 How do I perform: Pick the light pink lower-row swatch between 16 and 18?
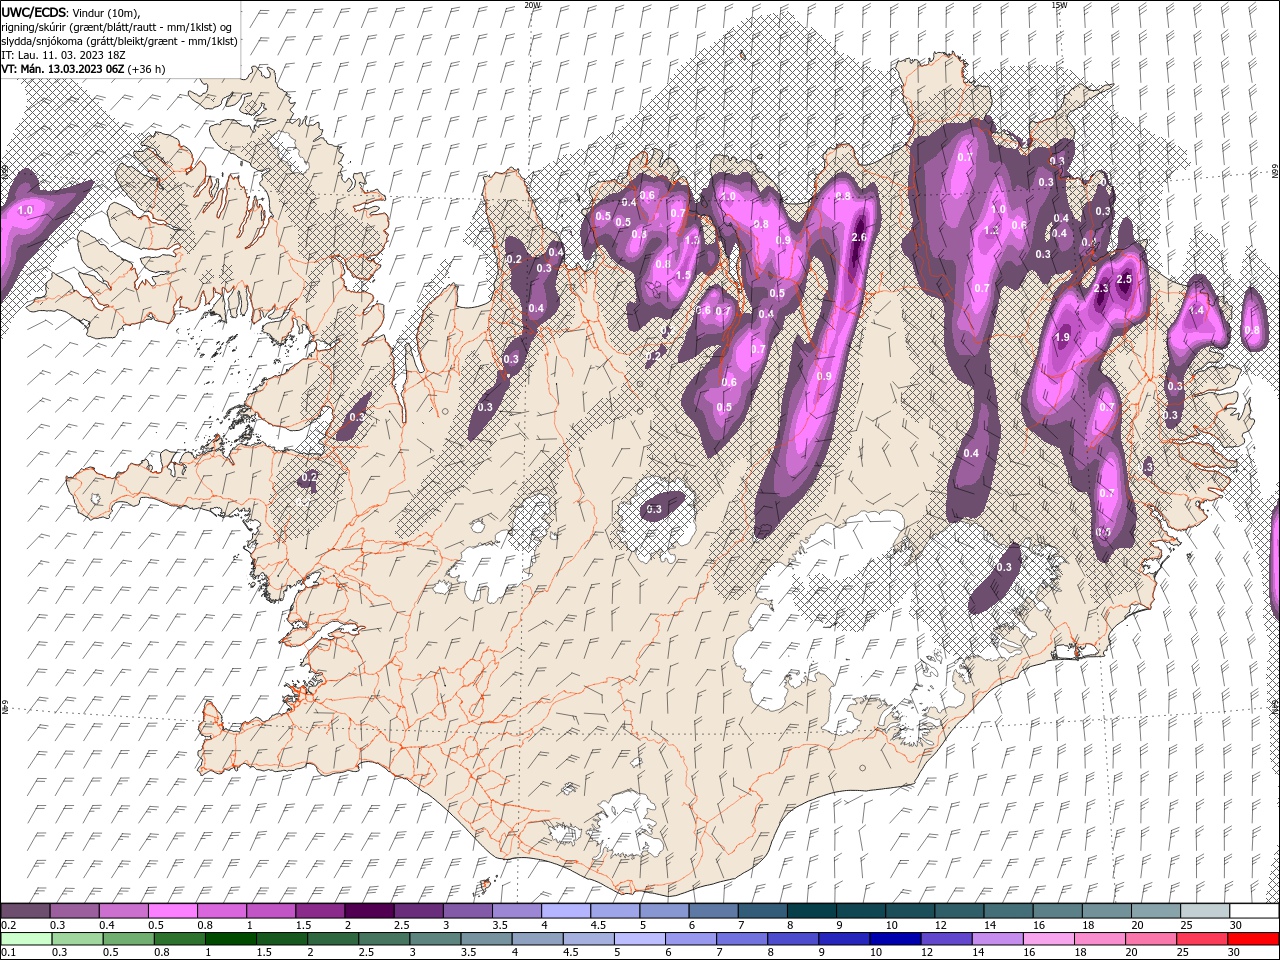click(x=1047, y=939)
